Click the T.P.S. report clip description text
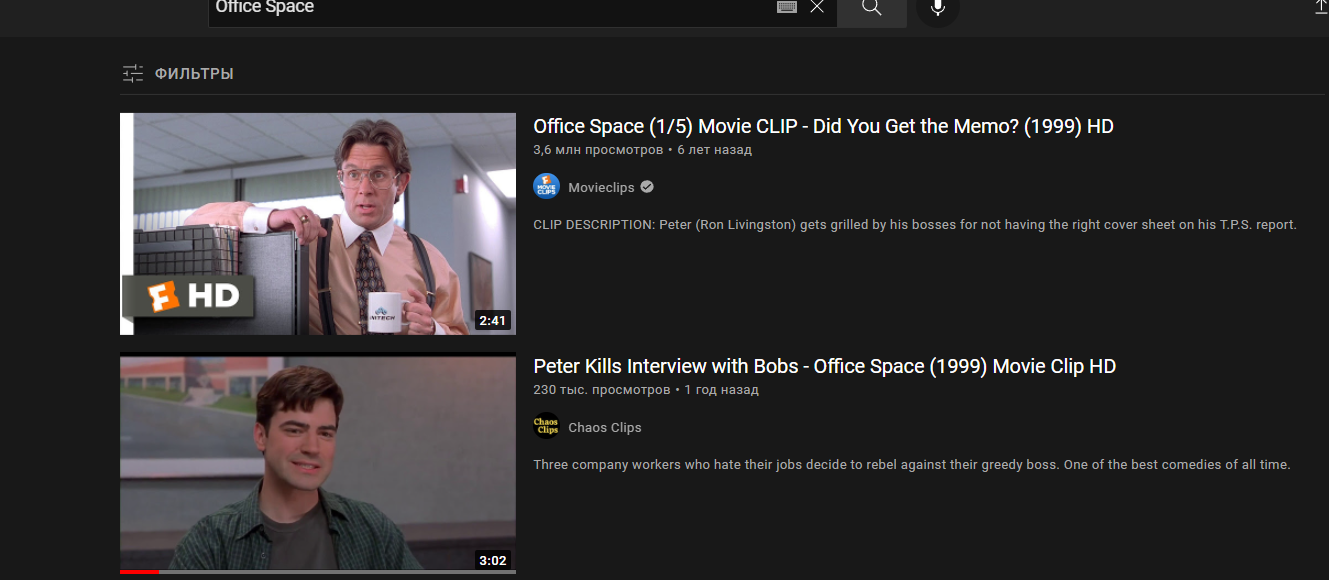Viewport: 1329px width, 580px height. (915, 225)
